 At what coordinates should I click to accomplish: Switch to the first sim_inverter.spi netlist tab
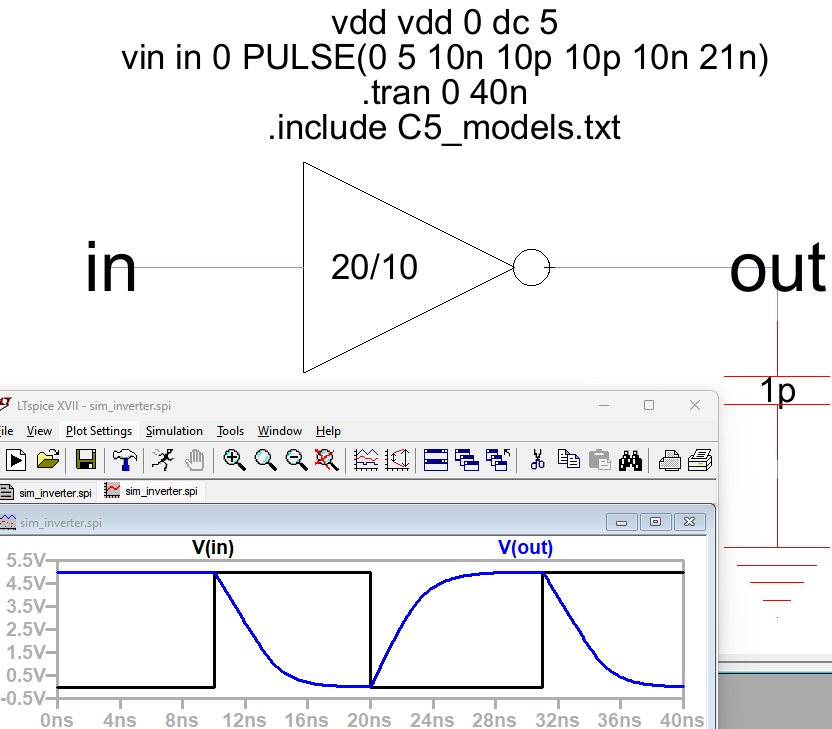(47, 491)
